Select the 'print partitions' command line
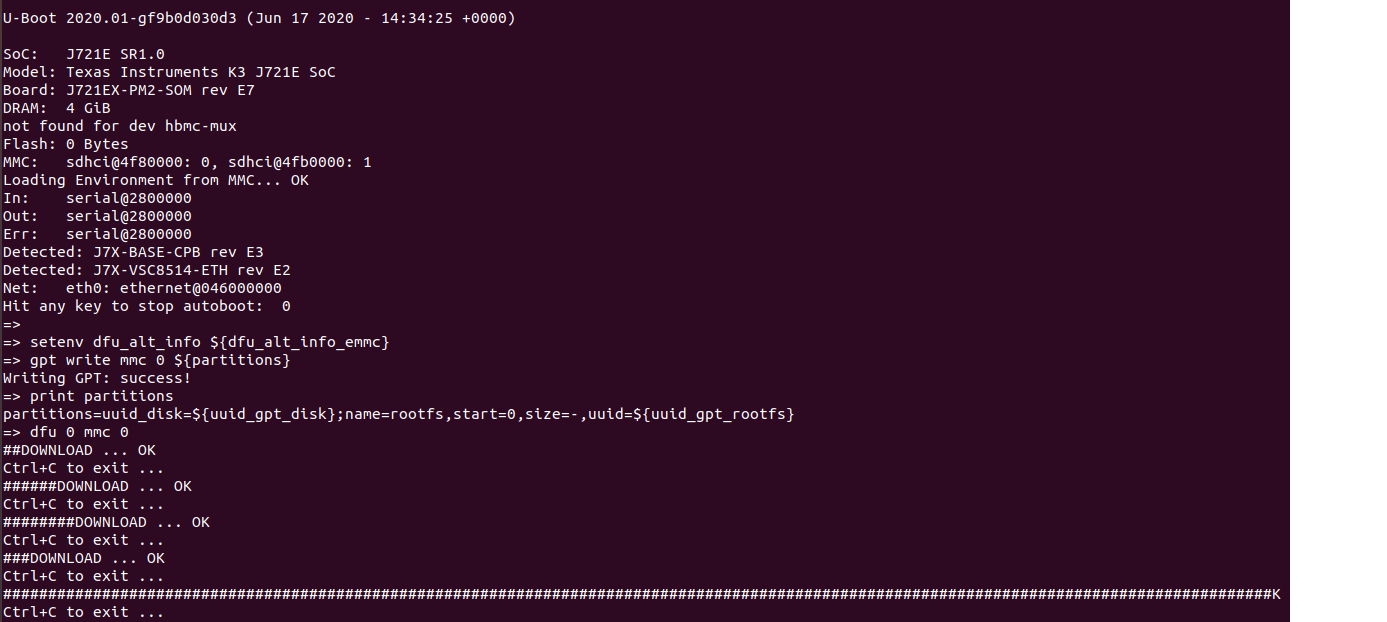The image size is (1387, 622). (88, 396)
